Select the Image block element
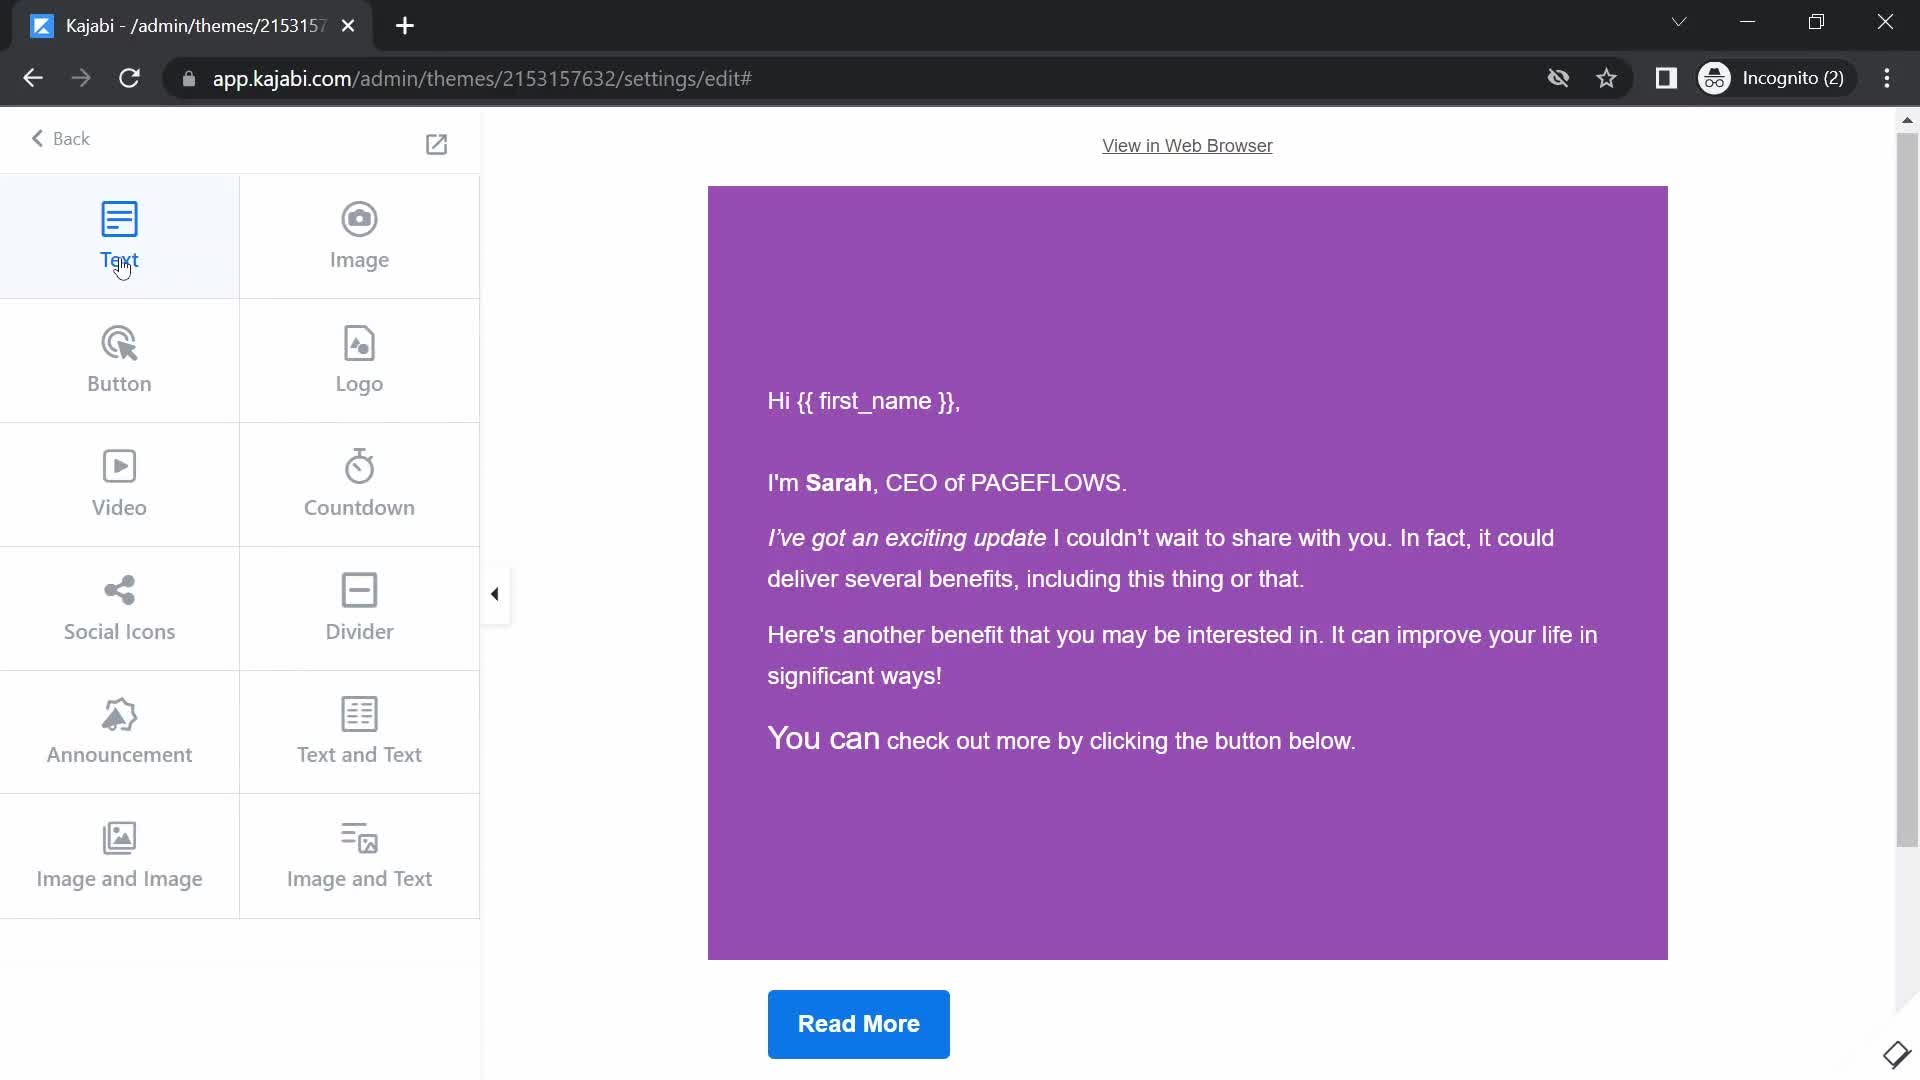 pos(360,235)
